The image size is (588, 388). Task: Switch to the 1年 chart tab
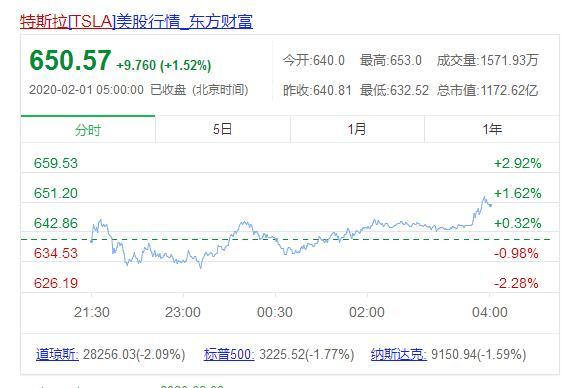492,129
